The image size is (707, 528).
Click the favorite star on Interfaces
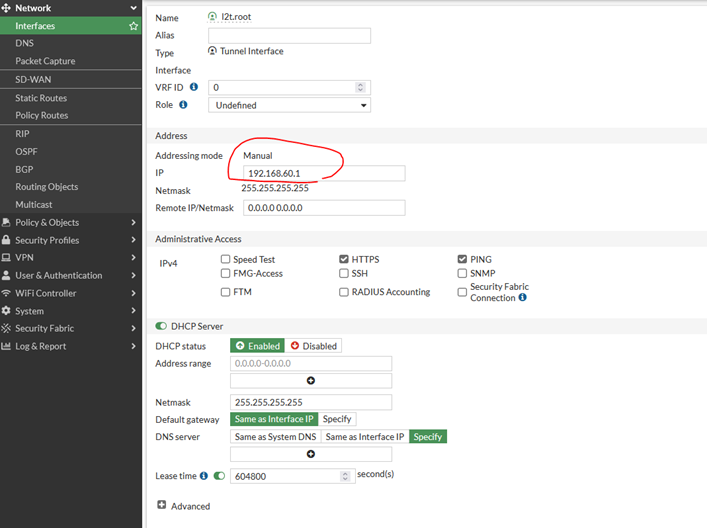point(133,26)
